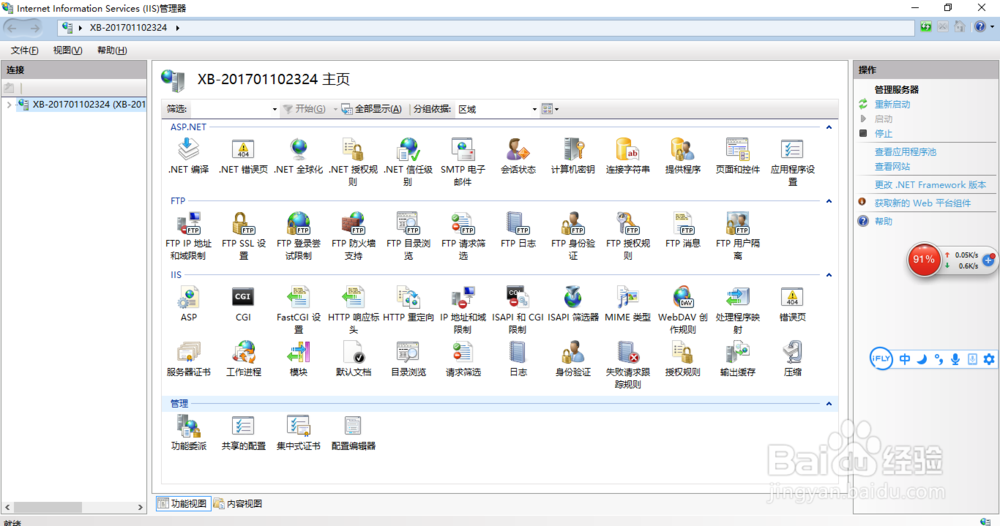Click 查看应用程序池 link
This screenshot has width=1000, height=526.
click(906, 152)
